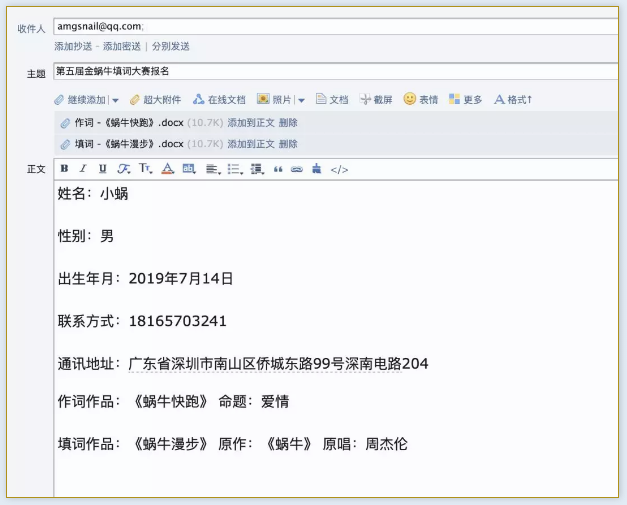The height and width of the screenshot is (505, 627).
Task: Toggle italic text formatting
Action: coord(83,169)
